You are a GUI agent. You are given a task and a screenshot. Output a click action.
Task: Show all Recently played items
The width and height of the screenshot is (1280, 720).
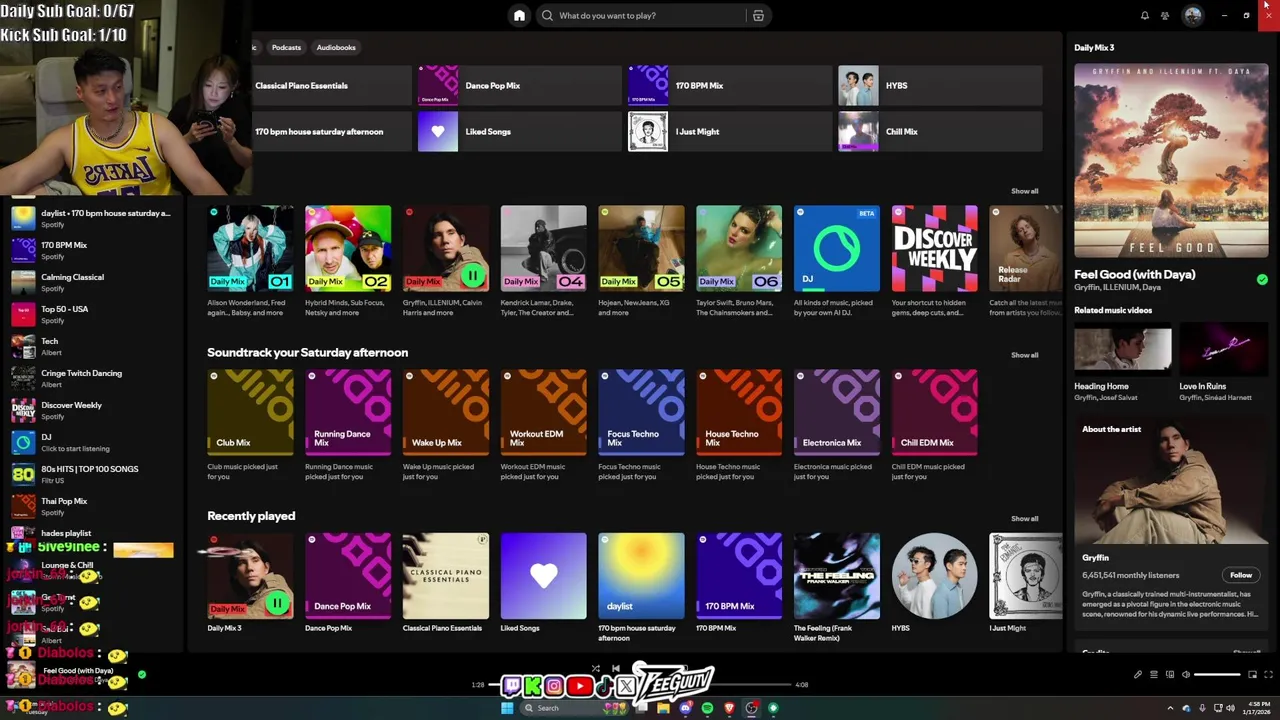click(1024, 519)
